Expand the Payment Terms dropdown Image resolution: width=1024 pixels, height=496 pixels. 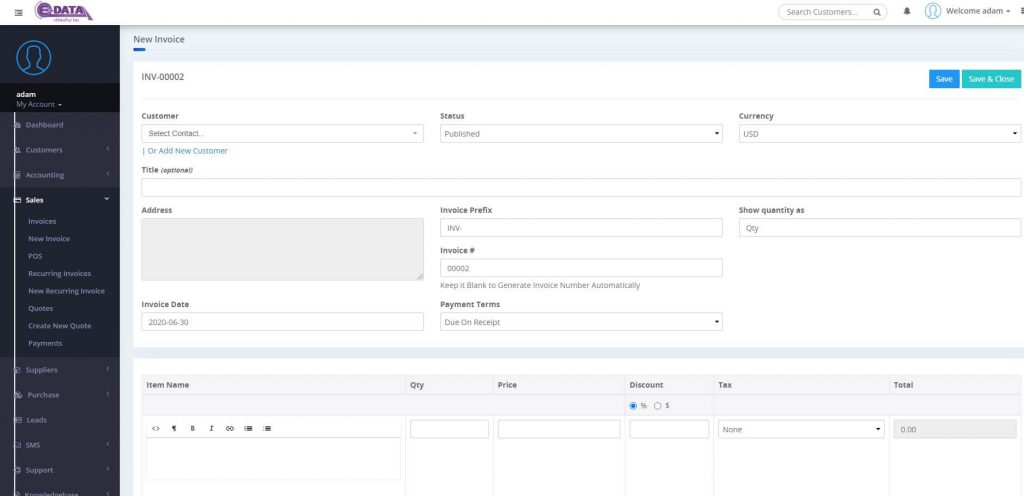coord(580,322)
